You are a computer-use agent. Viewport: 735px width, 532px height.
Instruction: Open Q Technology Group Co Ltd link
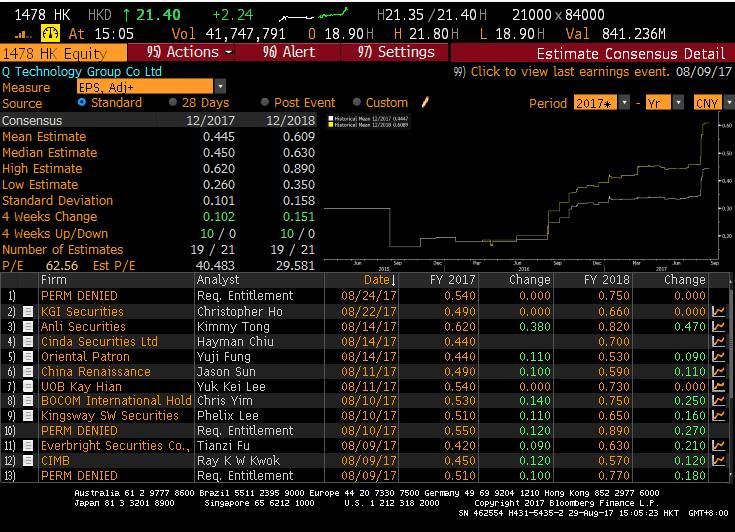click(82, 72)
